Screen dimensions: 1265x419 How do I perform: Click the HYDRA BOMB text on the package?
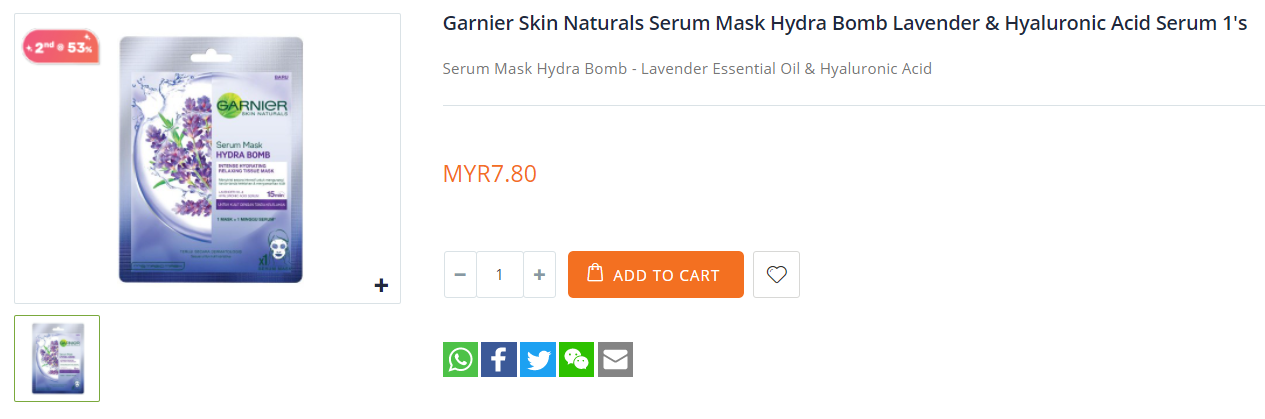coord(245,155)
